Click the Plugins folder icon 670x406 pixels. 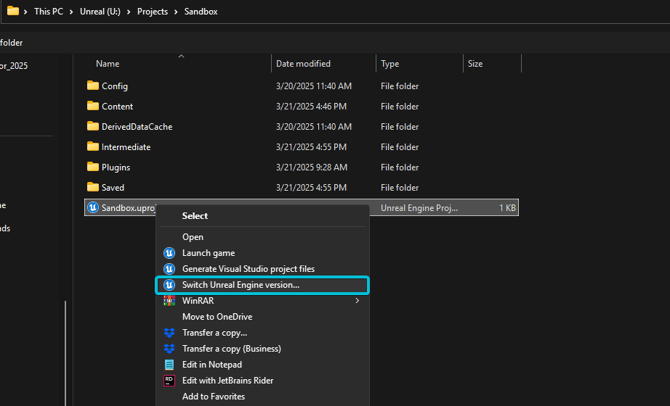click(93, 167)
